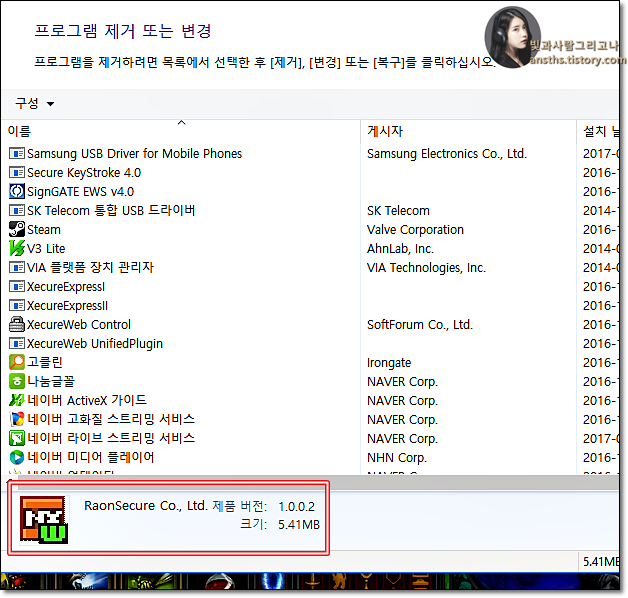Click the 네이버 미디어 플레이어 icon
This screenshot has width=628, height=598.
(x=17, y=457)
